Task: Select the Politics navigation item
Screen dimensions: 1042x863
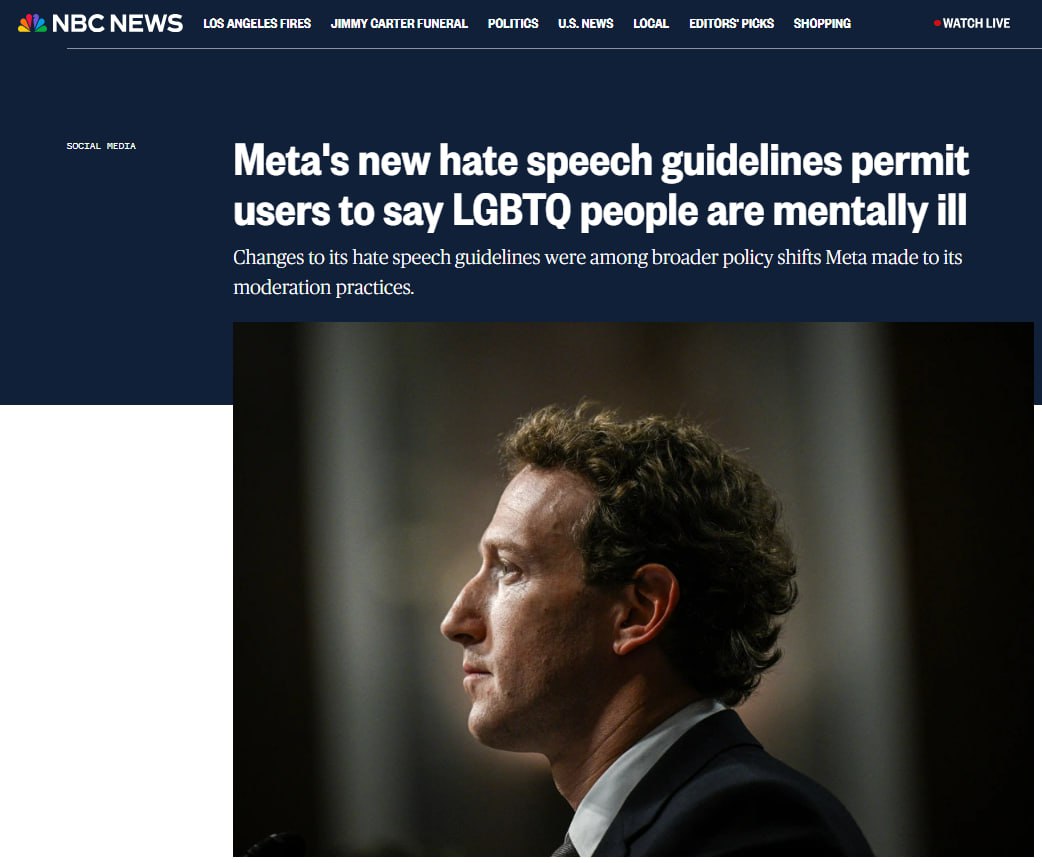Action: click(513, 23)
